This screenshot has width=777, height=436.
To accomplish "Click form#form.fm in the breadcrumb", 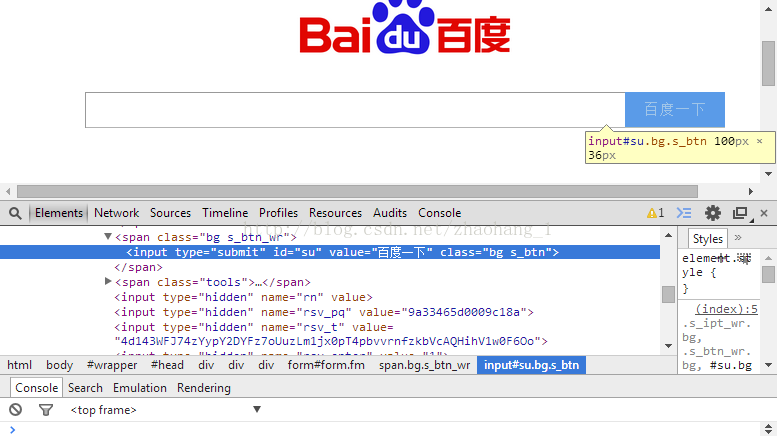I will click(326, 365).
